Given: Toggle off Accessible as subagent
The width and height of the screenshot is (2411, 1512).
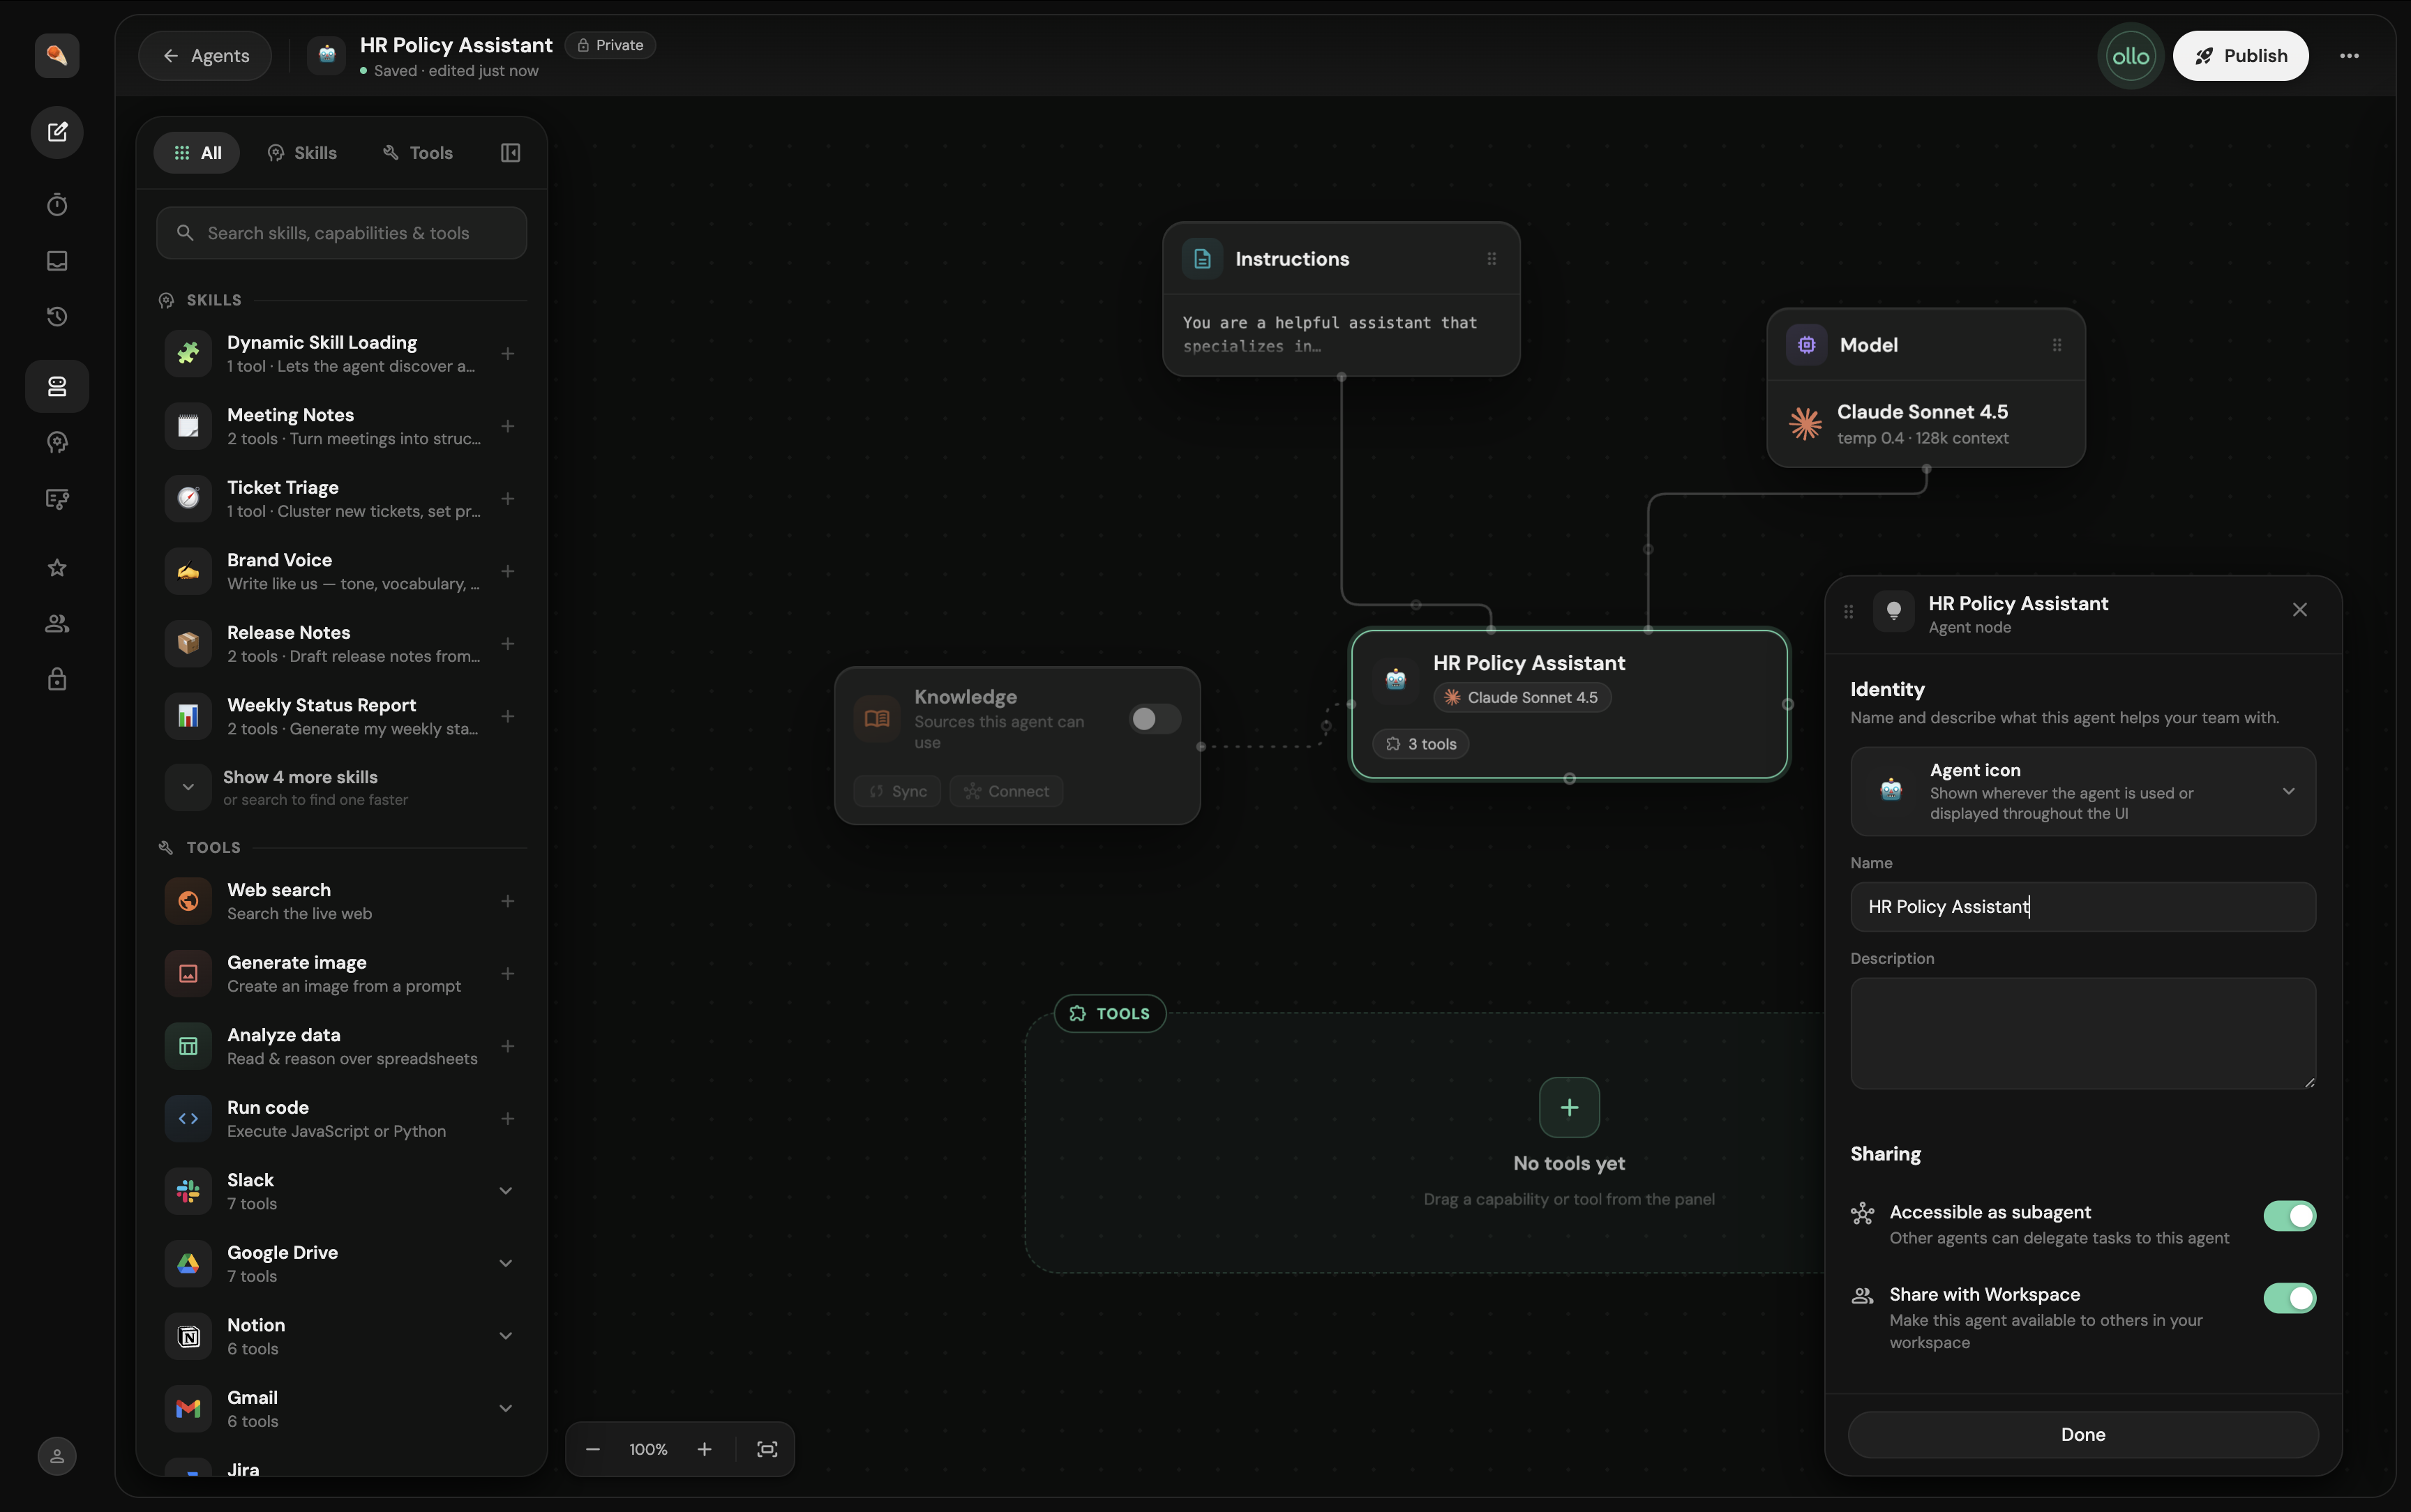Looking at the screenshot, I should (2290, 1216).
